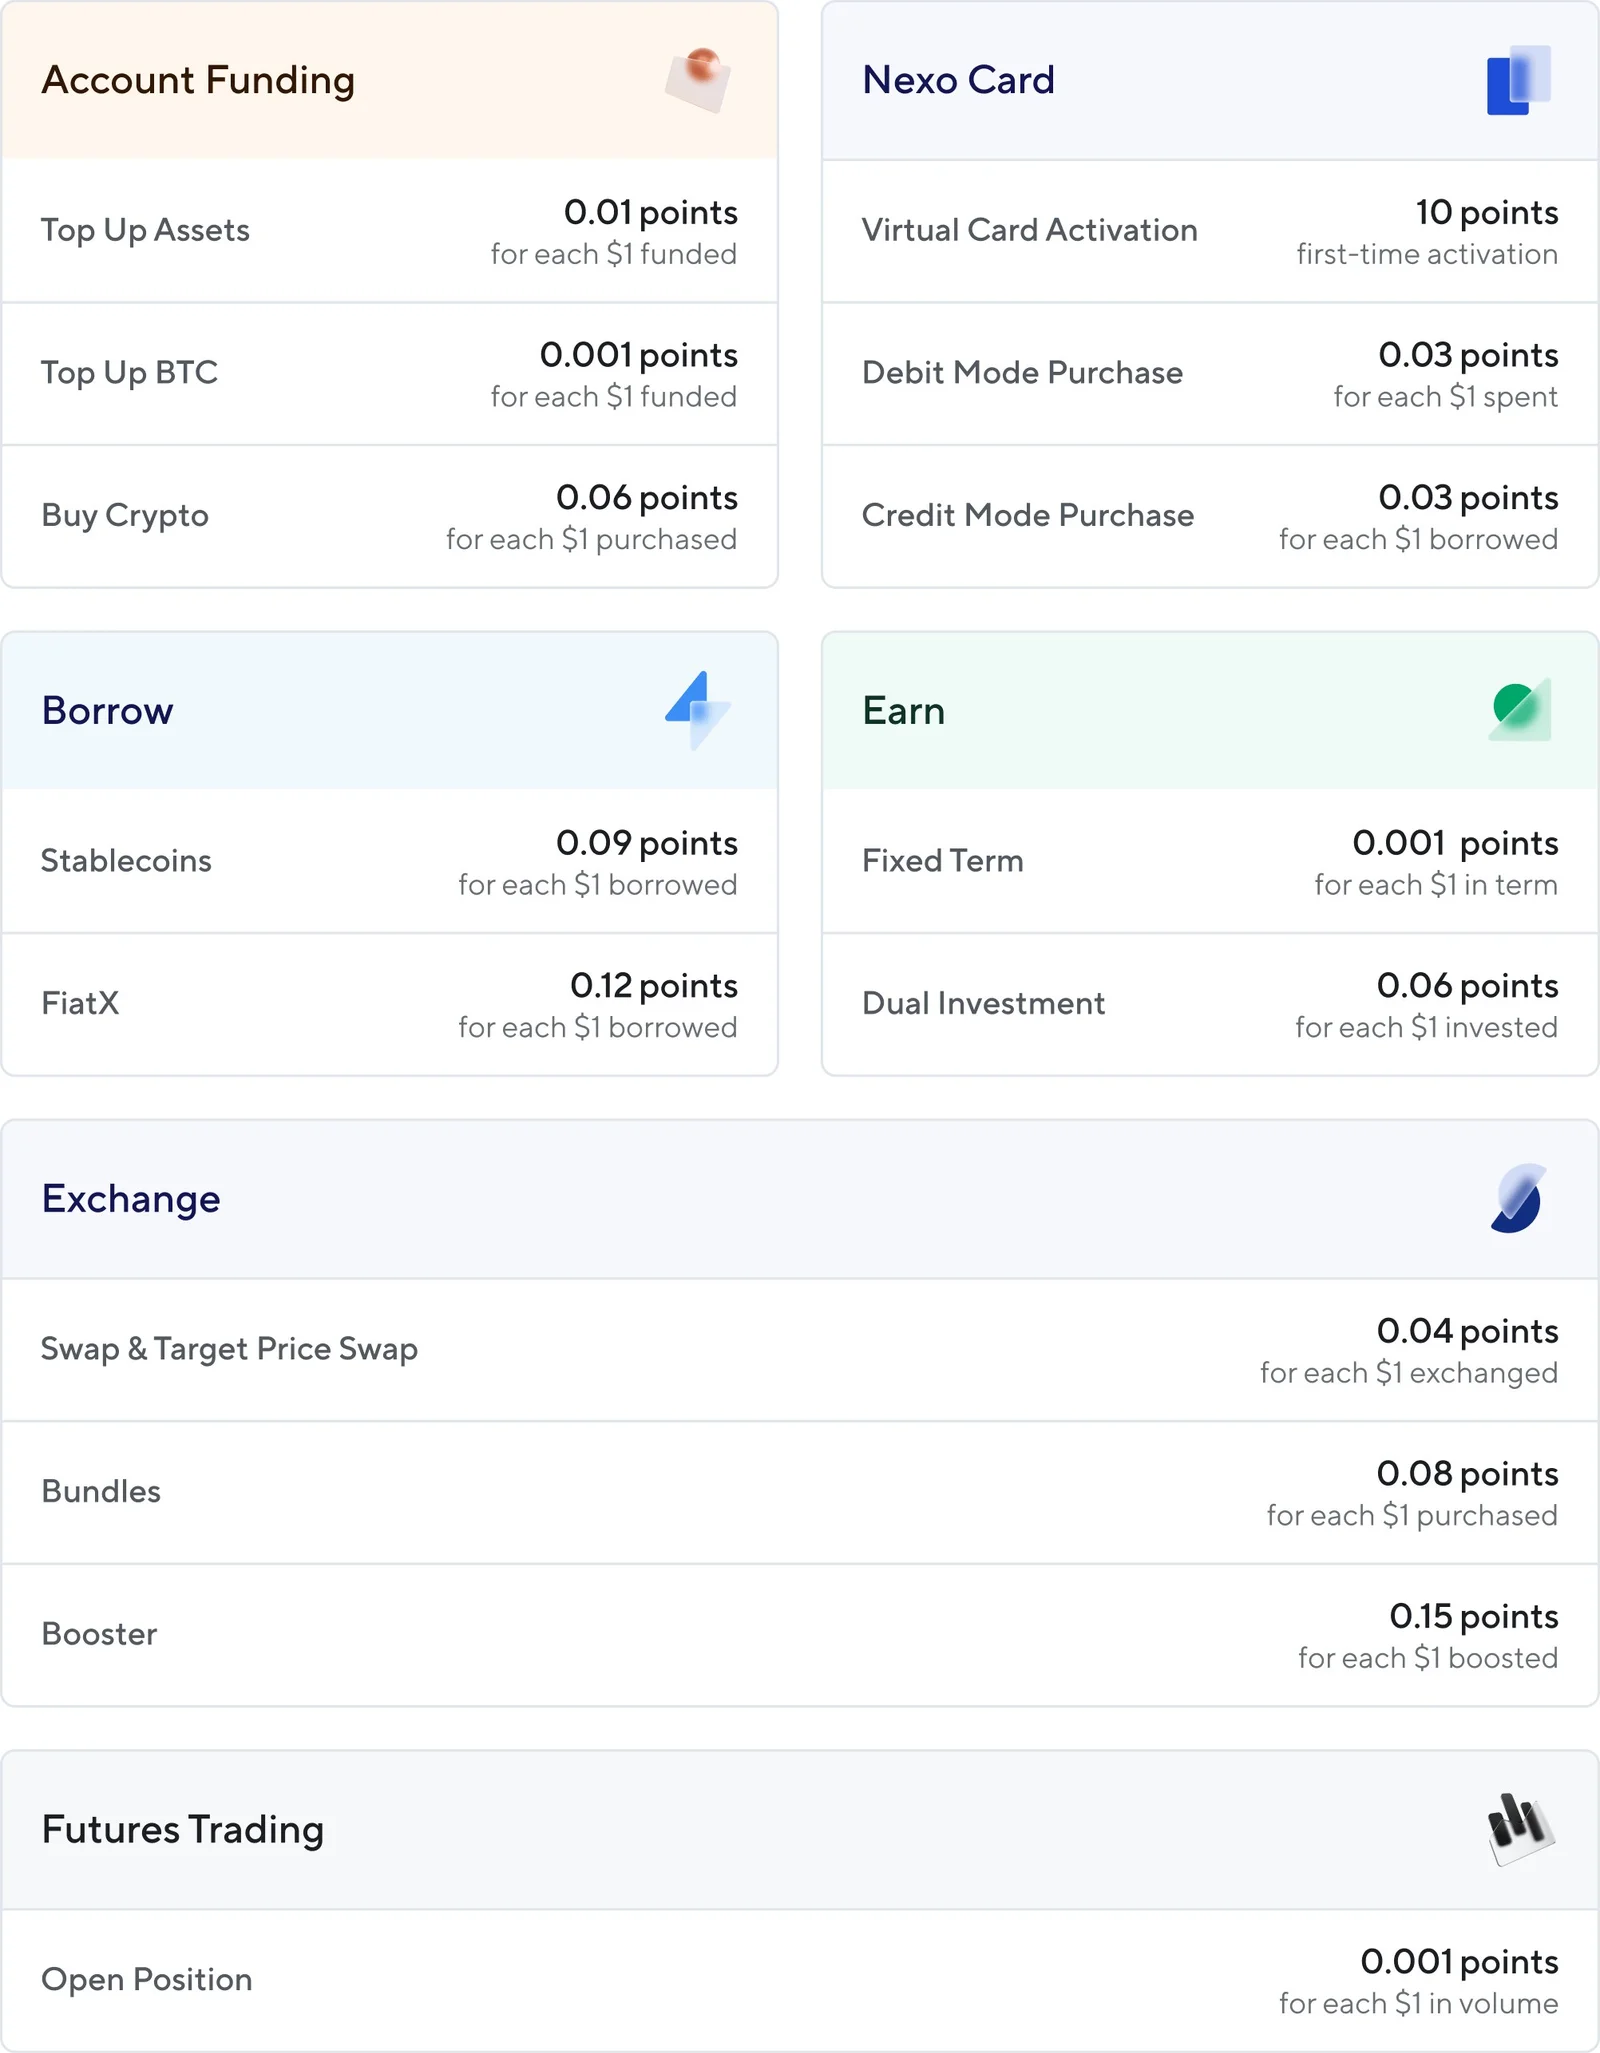Click the Nexo Card blue card icon
Screen dimensions: 1600x2053
tap(1518, 80)
